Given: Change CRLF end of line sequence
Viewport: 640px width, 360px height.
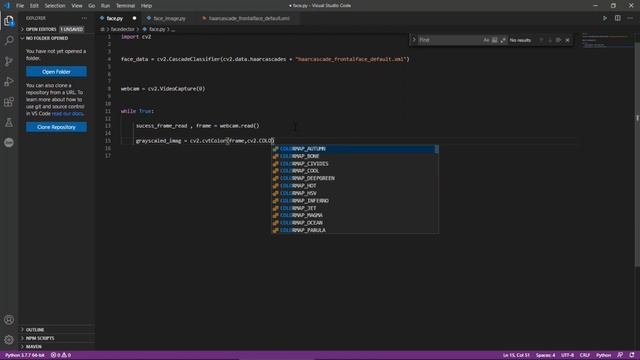Looking at the screenshot, I should tap(585, 355).
